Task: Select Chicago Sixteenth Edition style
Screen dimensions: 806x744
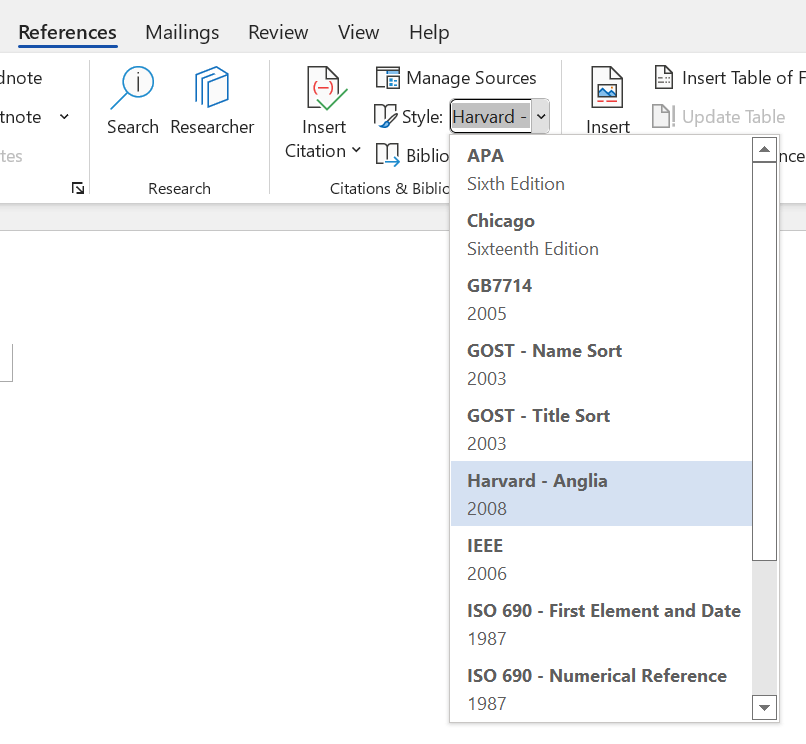Action: pos(601,234)
